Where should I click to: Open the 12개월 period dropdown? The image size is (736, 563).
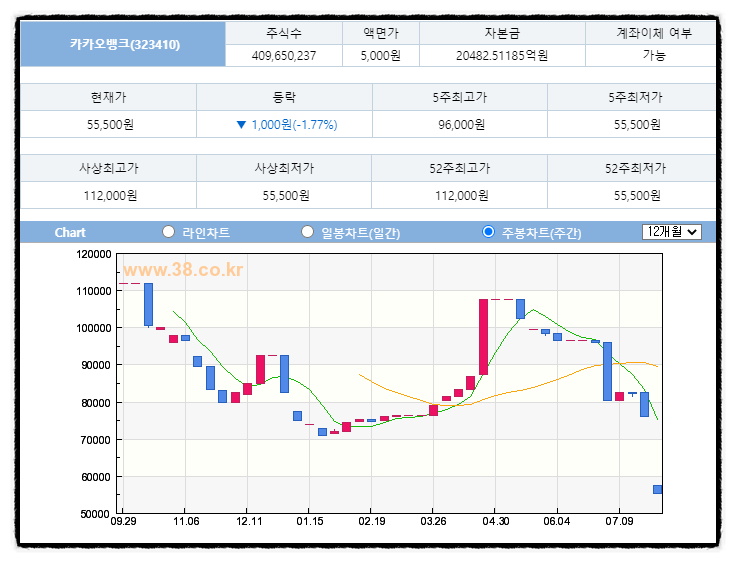(x=672, y=232)
